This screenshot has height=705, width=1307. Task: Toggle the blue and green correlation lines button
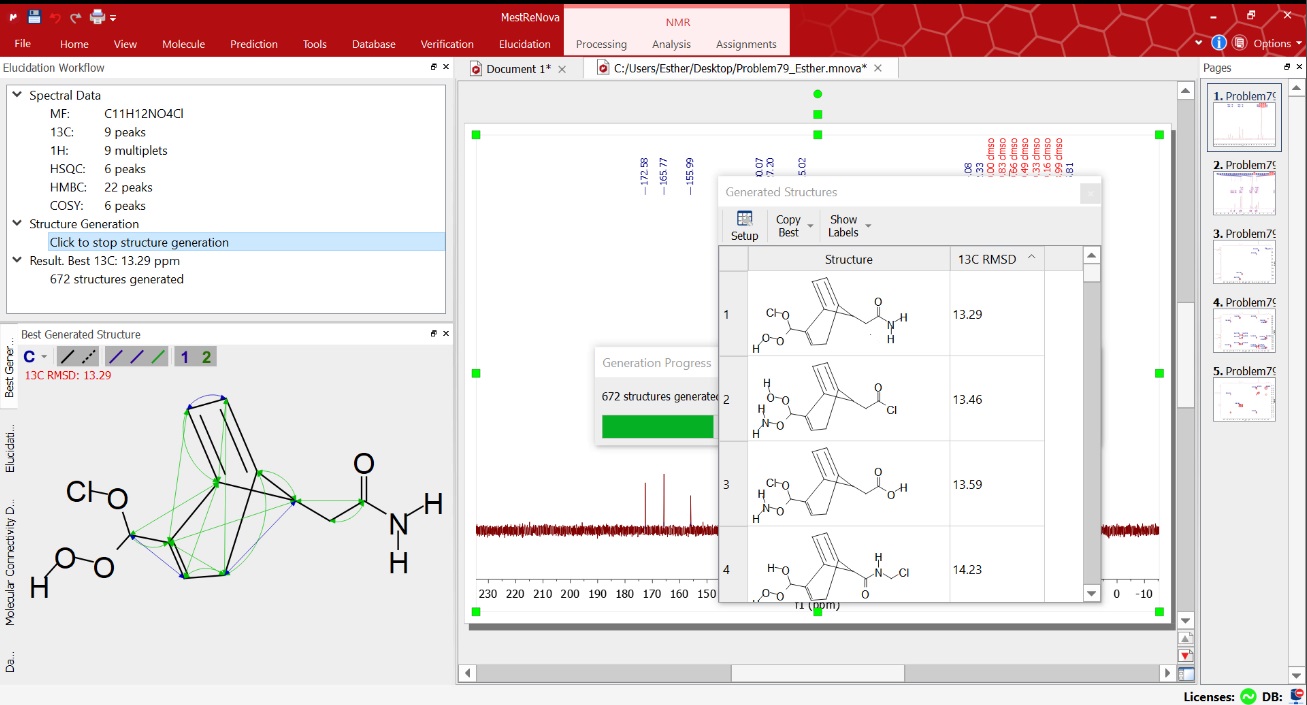coord(138,357)
